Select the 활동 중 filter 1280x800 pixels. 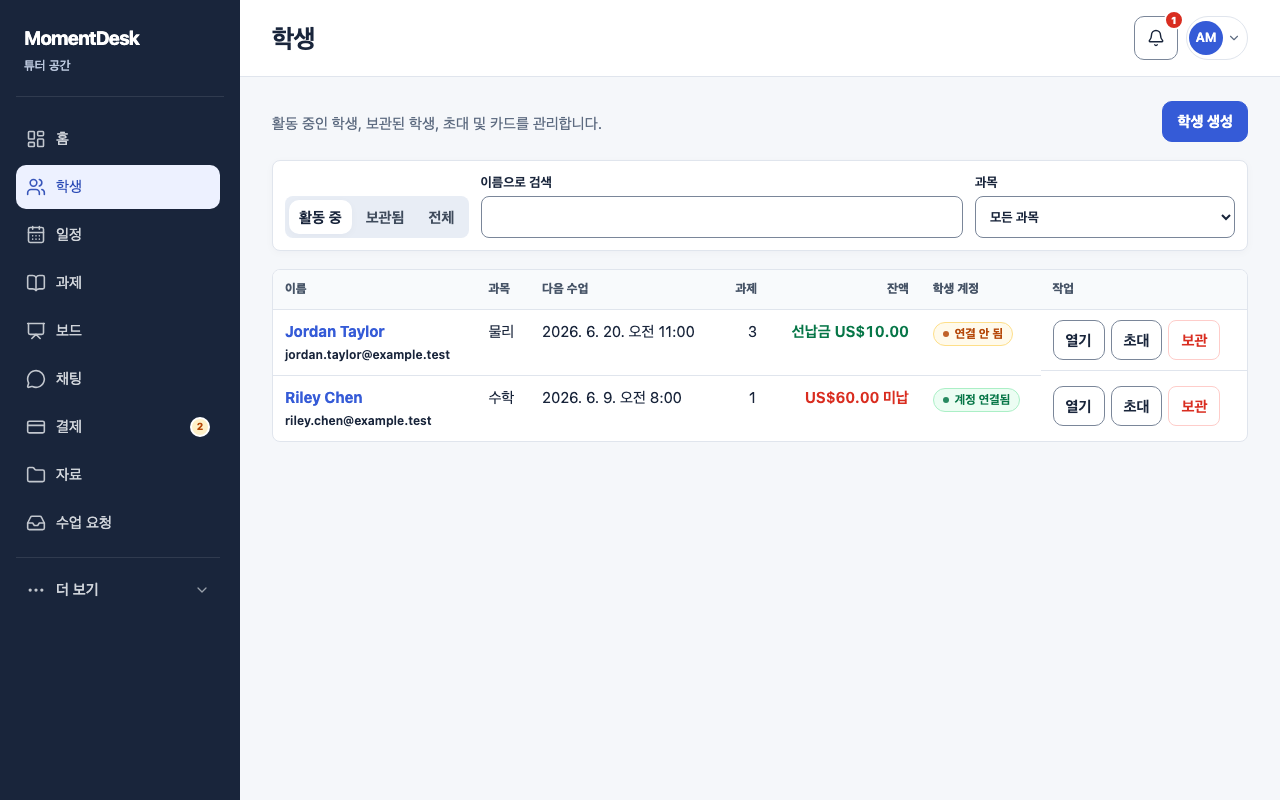click(x=320, y=217)
